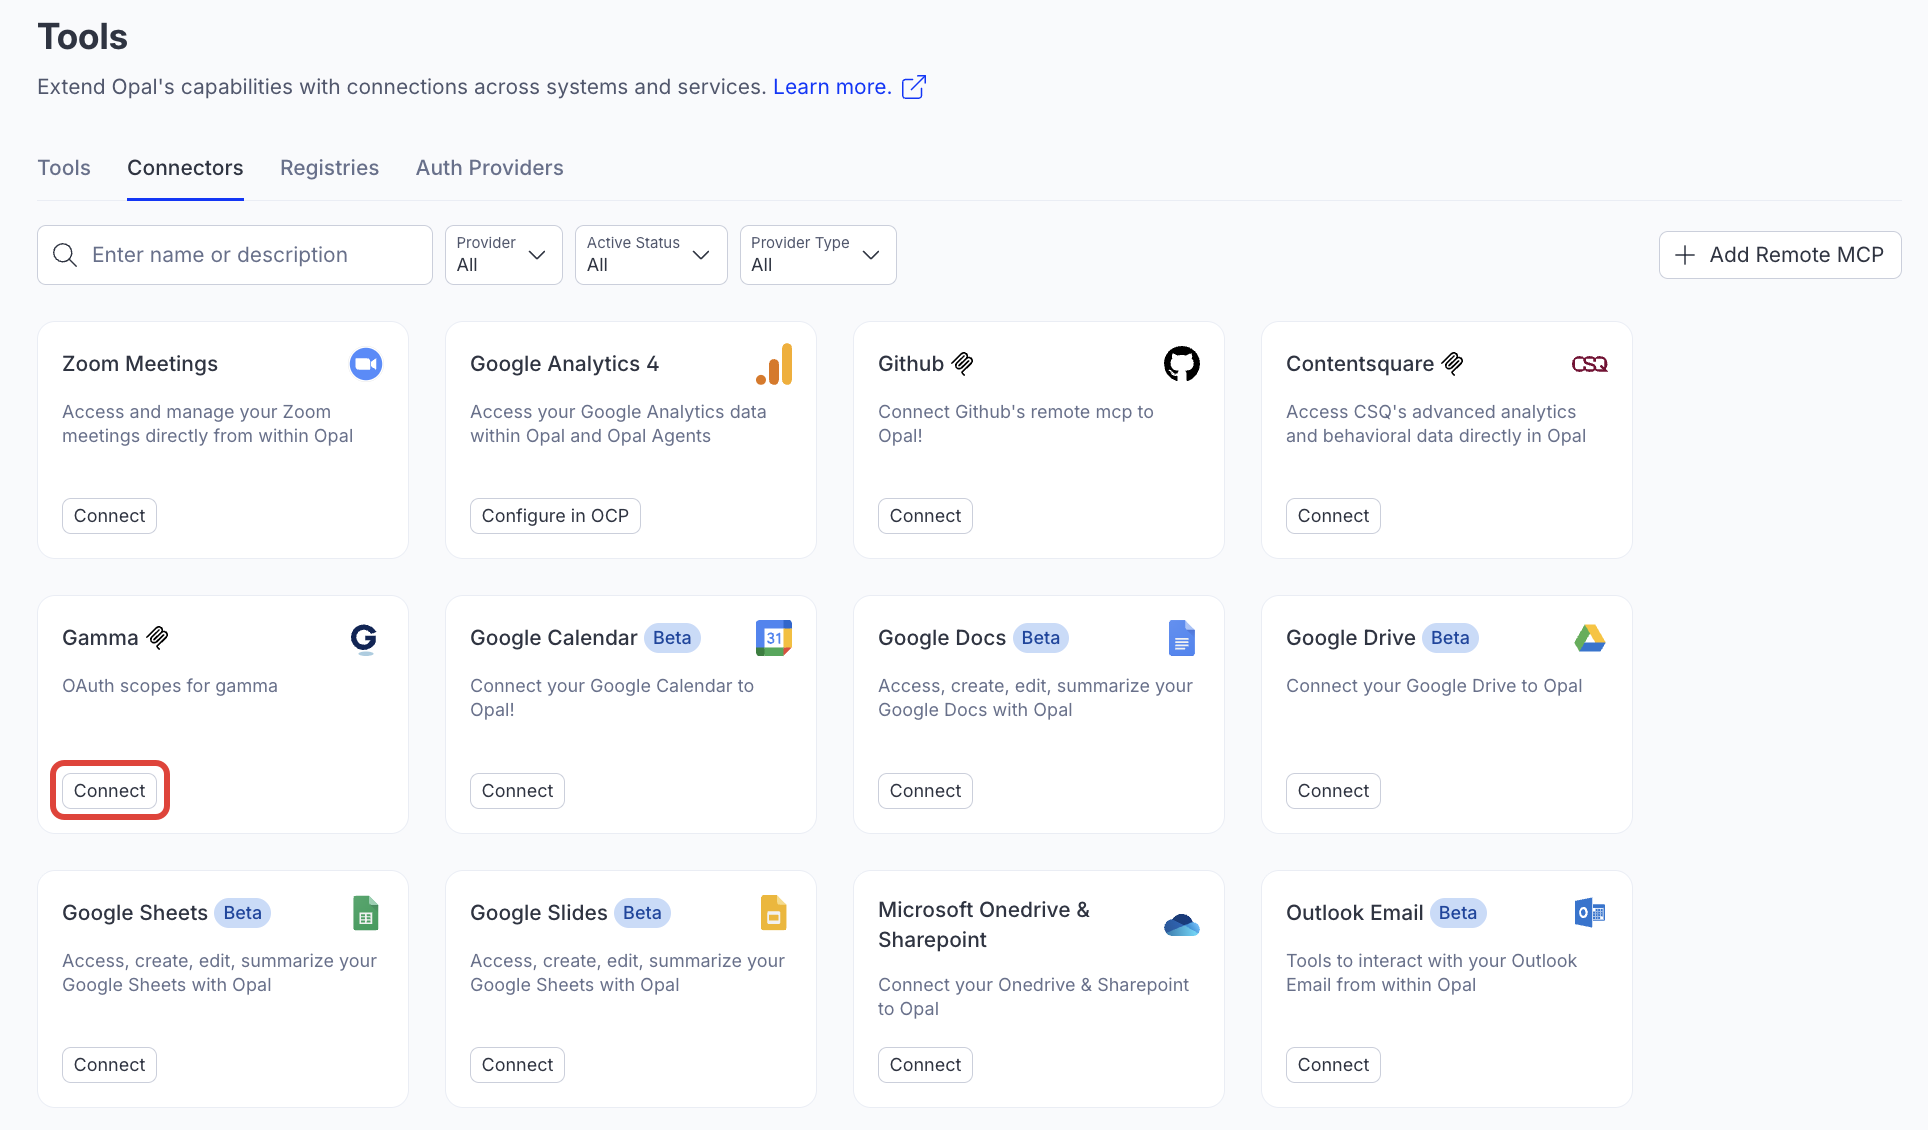Image resolution: width=1928 pixels, height=1130 pixels.
Task: Click the search magnifier icon
Action: pyautogui.click(x=65, y=255)
